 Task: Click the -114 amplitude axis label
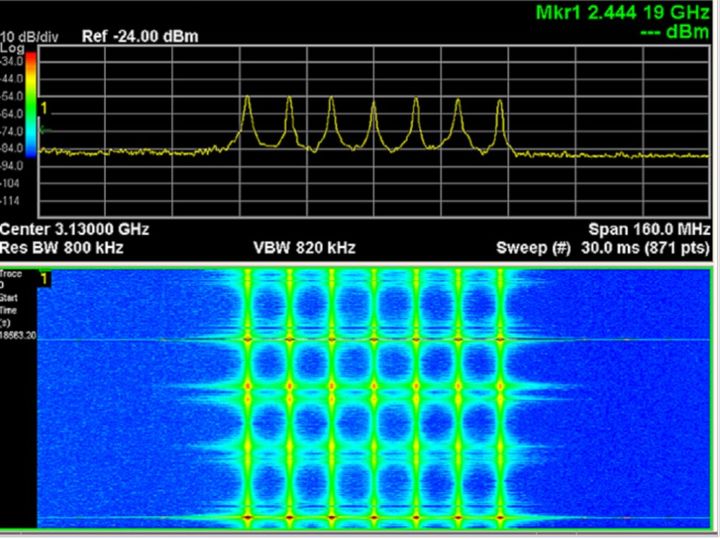[x=11, y=201]
